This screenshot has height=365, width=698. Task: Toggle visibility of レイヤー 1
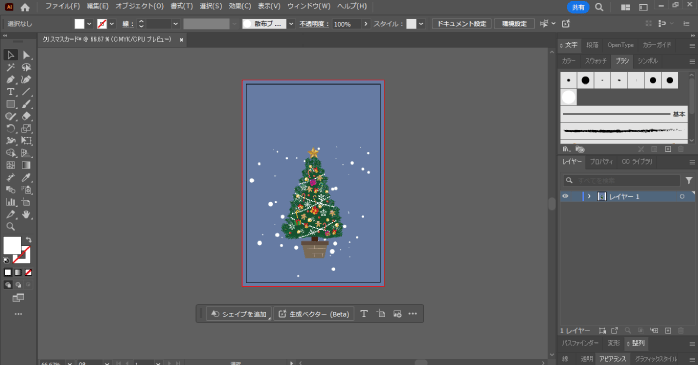(x=565, y=196)
